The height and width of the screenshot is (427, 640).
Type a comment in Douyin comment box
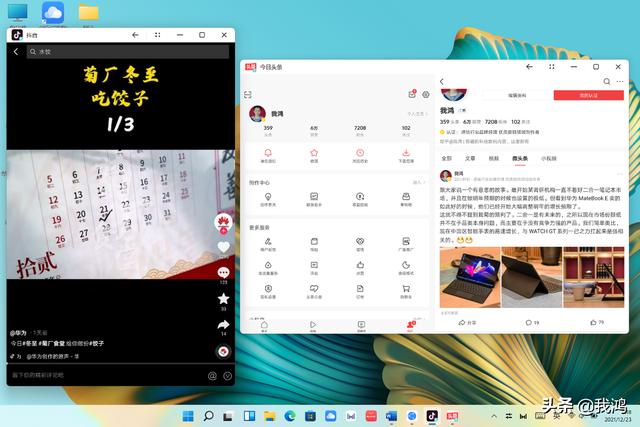coord(100,375)
